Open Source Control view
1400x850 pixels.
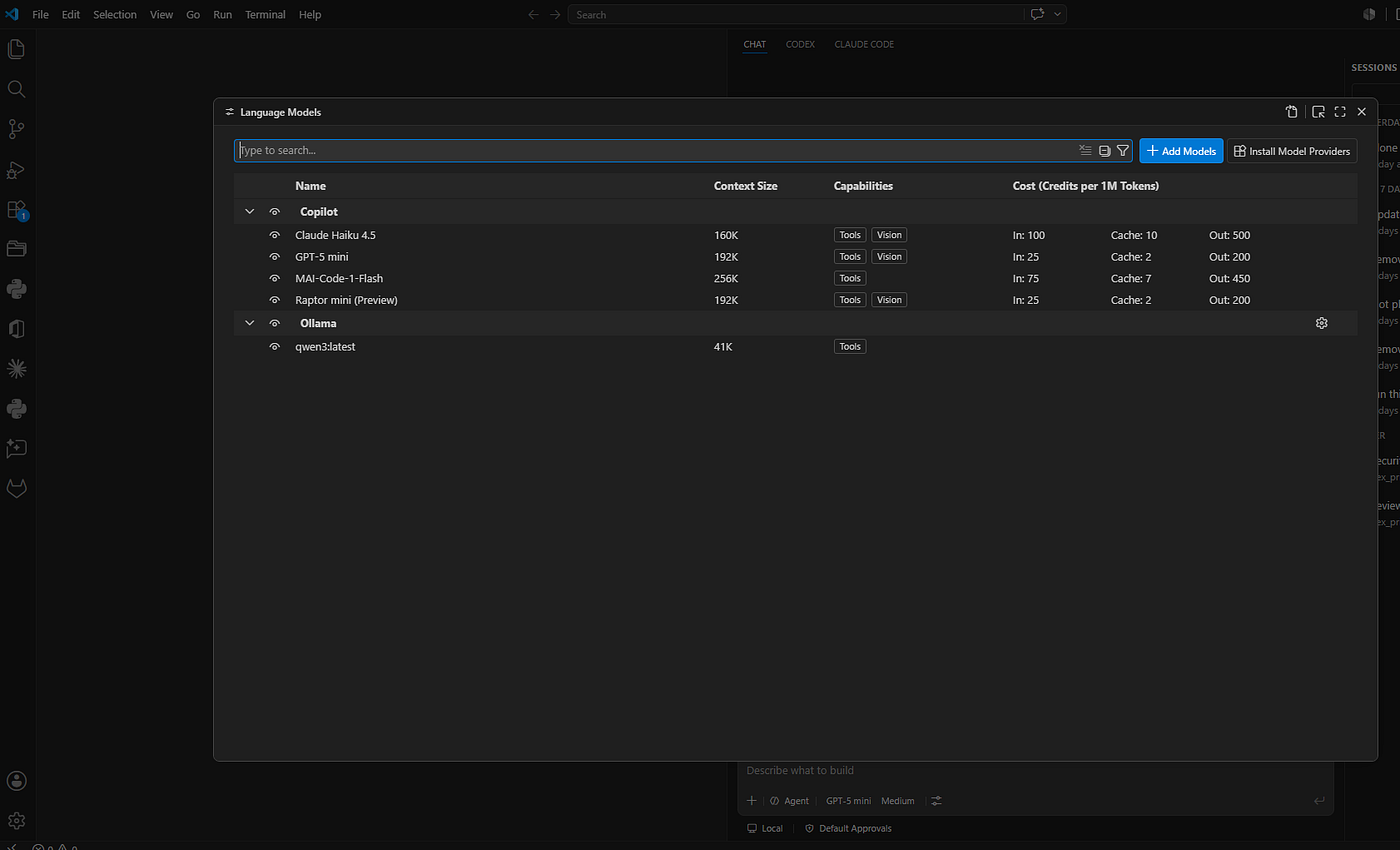point(16,129)
